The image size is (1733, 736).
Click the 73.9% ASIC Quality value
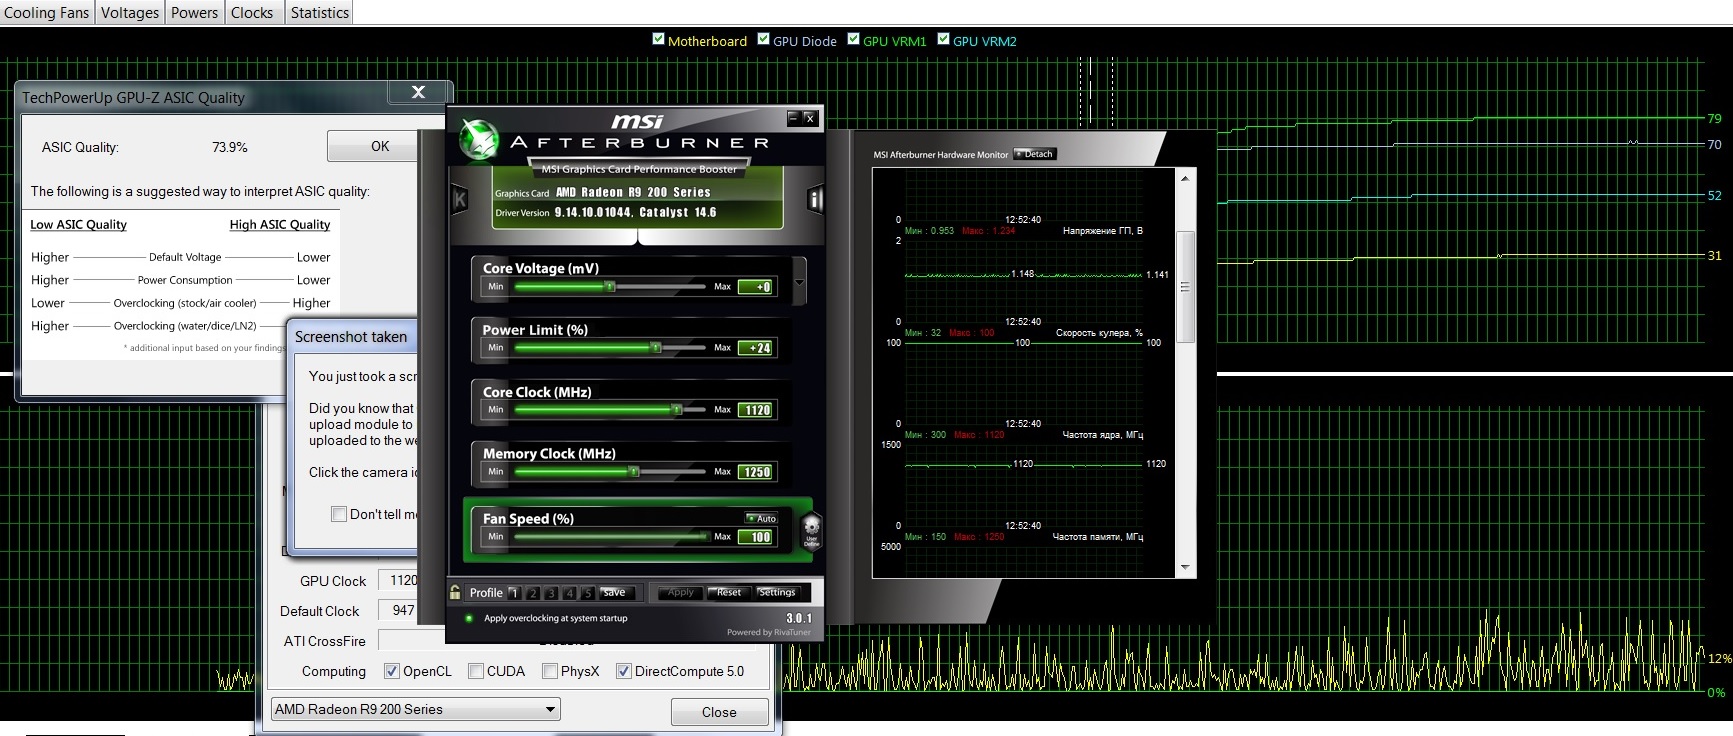tap(229, 147)
